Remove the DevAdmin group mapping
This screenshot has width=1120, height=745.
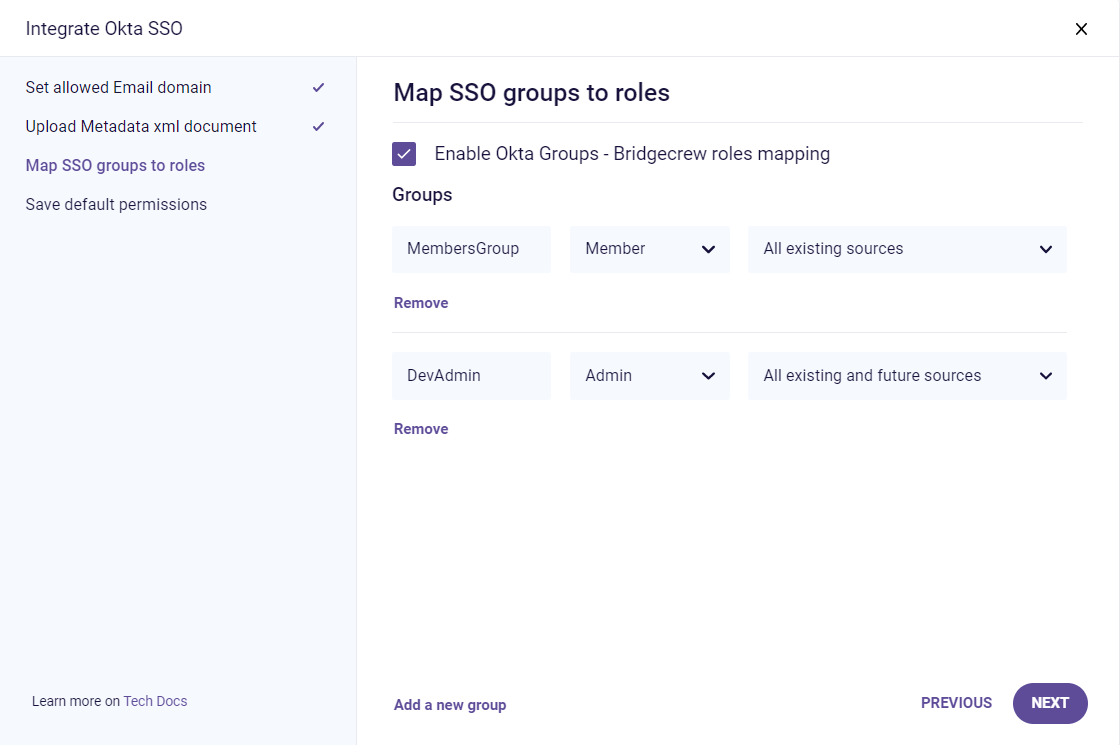point(421,429)
